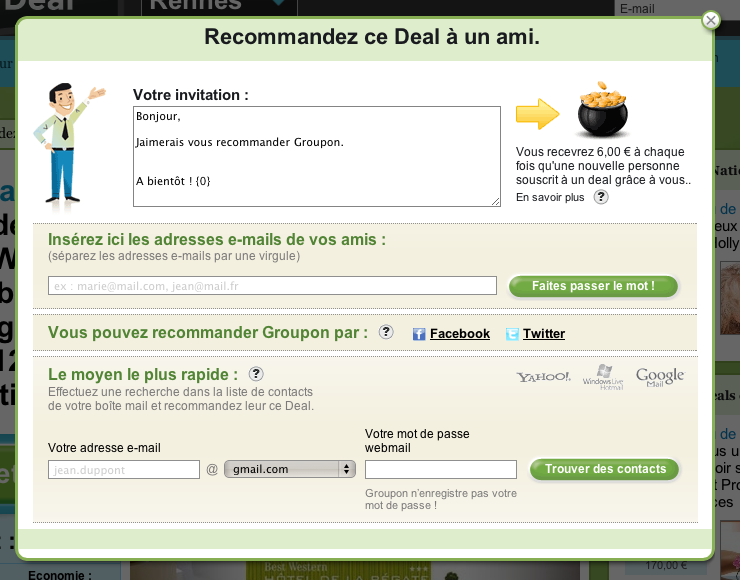Select the Google Mail logo
Viewport: 740px width, 580px height.
coord(660,377)
